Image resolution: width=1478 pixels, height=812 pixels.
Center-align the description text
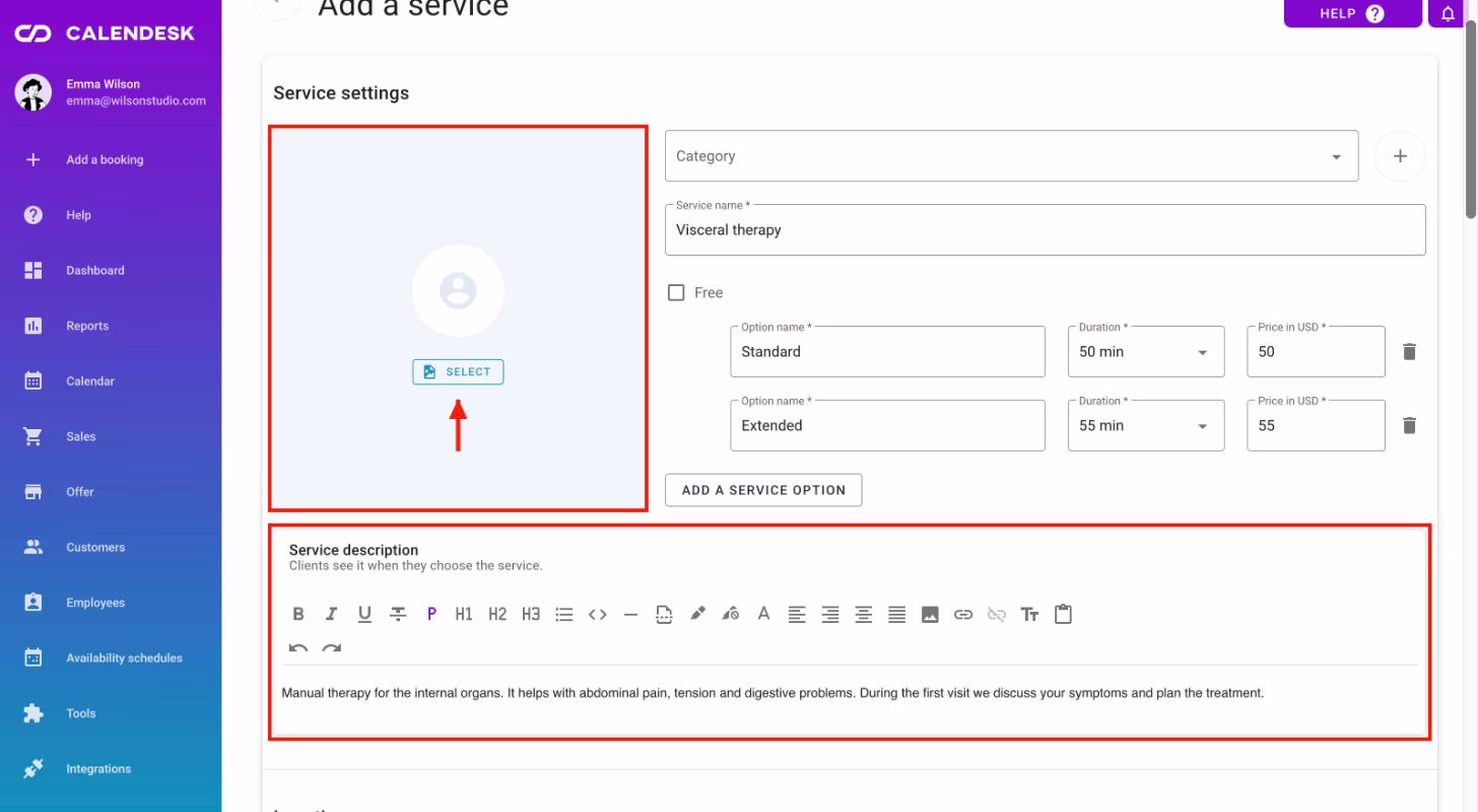tap(864, 615)
